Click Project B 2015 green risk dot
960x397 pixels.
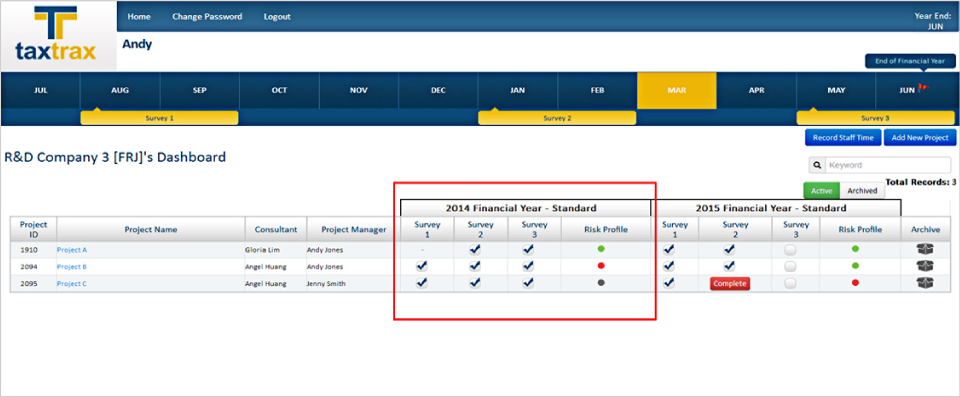[855, 266]
